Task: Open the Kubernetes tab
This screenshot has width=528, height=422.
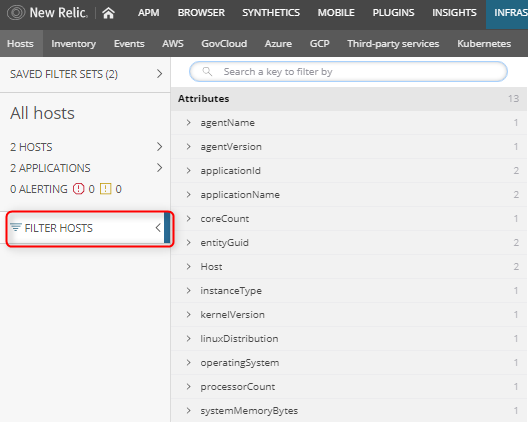Action: coord(484,43)
